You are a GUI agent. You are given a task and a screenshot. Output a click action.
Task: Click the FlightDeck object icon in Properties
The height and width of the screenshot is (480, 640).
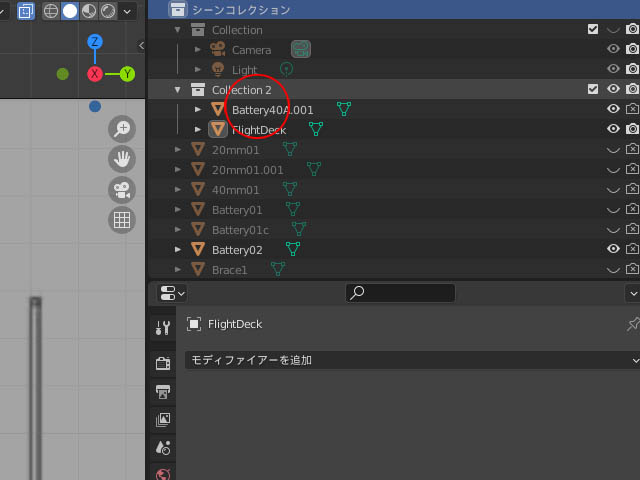(194, 324)
